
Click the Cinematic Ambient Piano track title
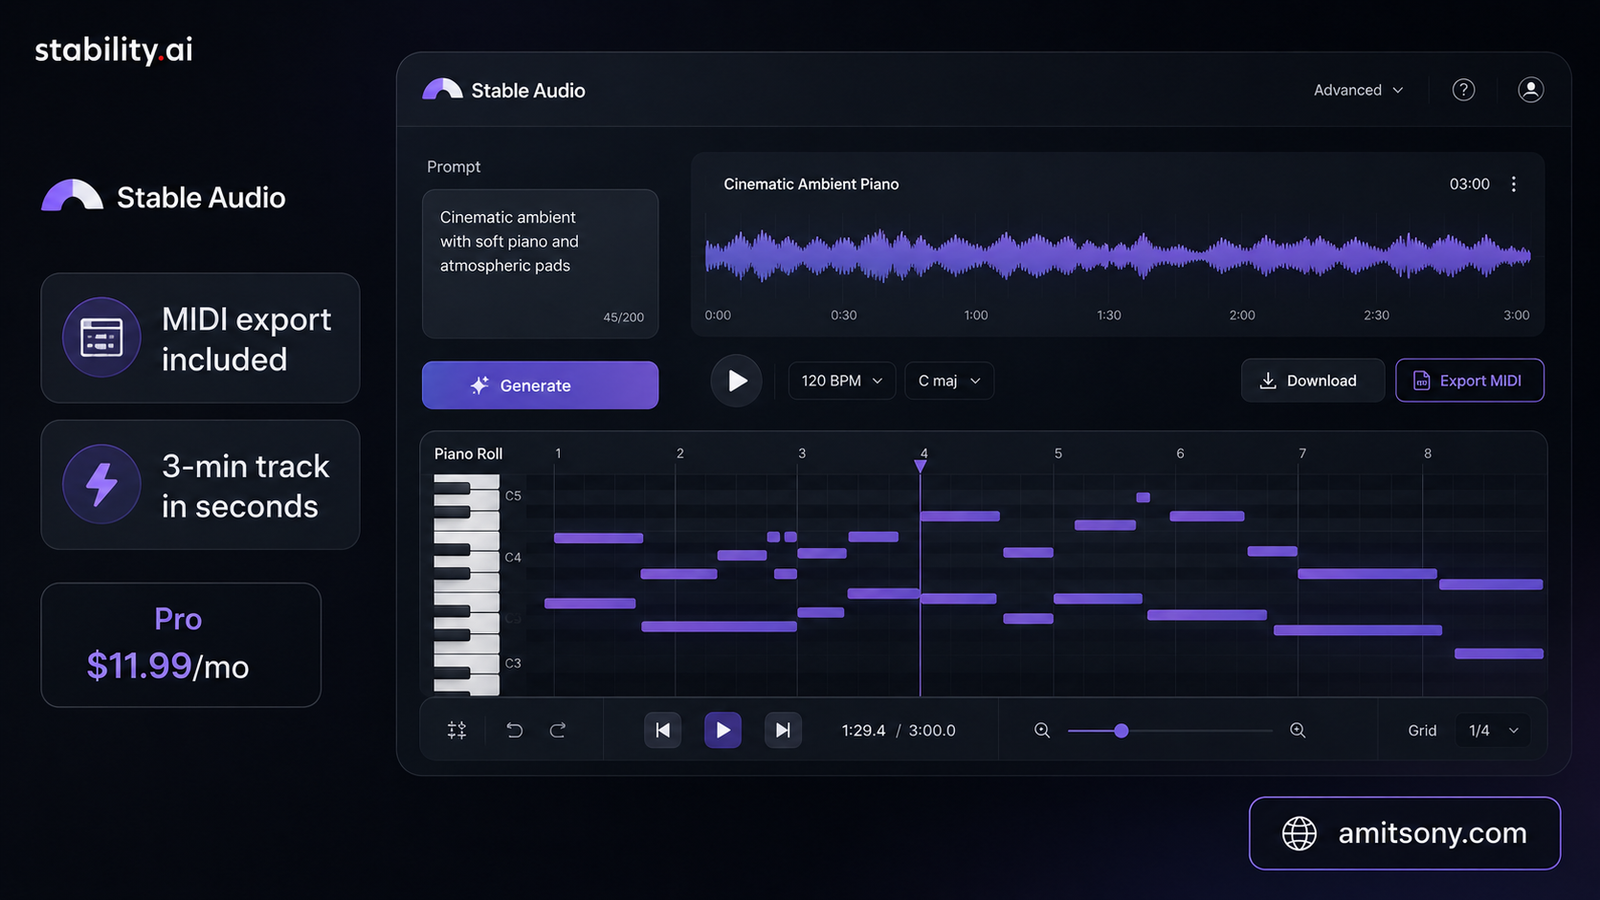tap(811, 184)
